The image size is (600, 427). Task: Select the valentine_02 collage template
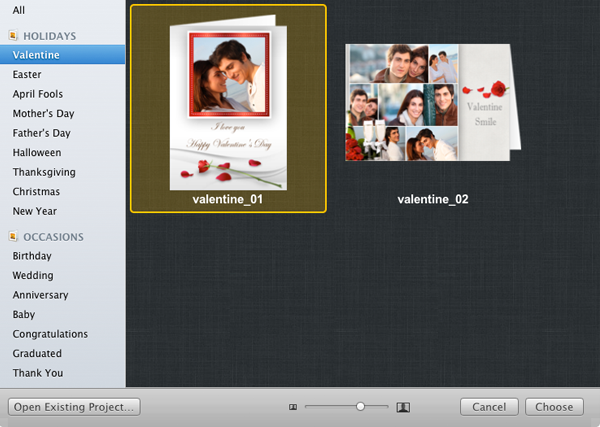pyautogui.click(x=432, y=103)
